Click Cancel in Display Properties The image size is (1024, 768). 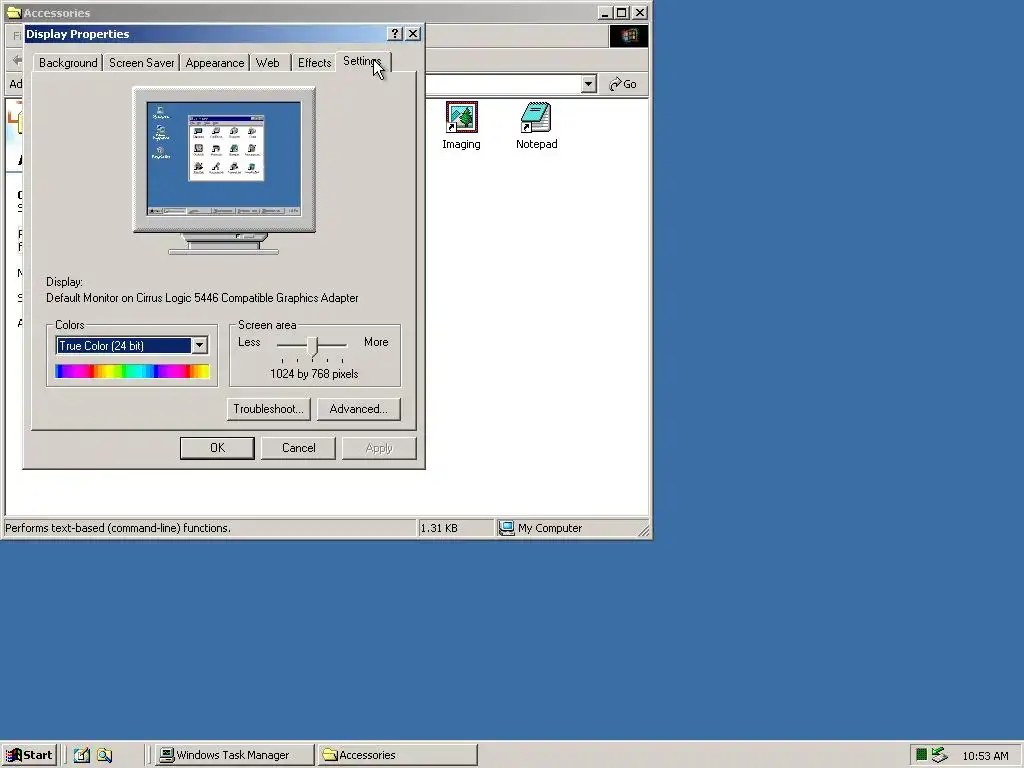pos(298,448)
